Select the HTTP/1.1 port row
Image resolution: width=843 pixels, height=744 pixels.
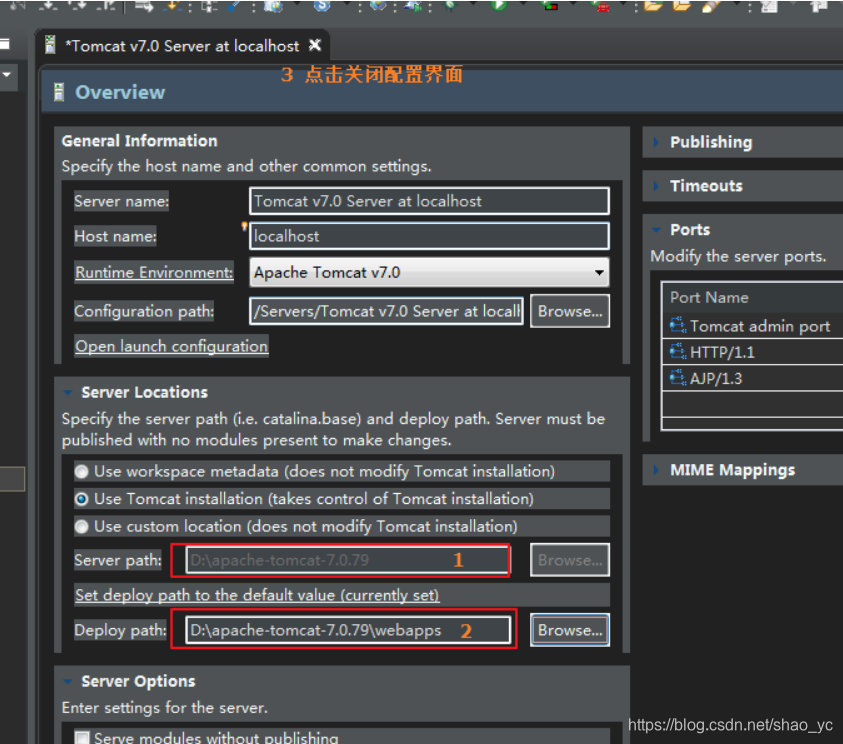(x=753, y=352)
